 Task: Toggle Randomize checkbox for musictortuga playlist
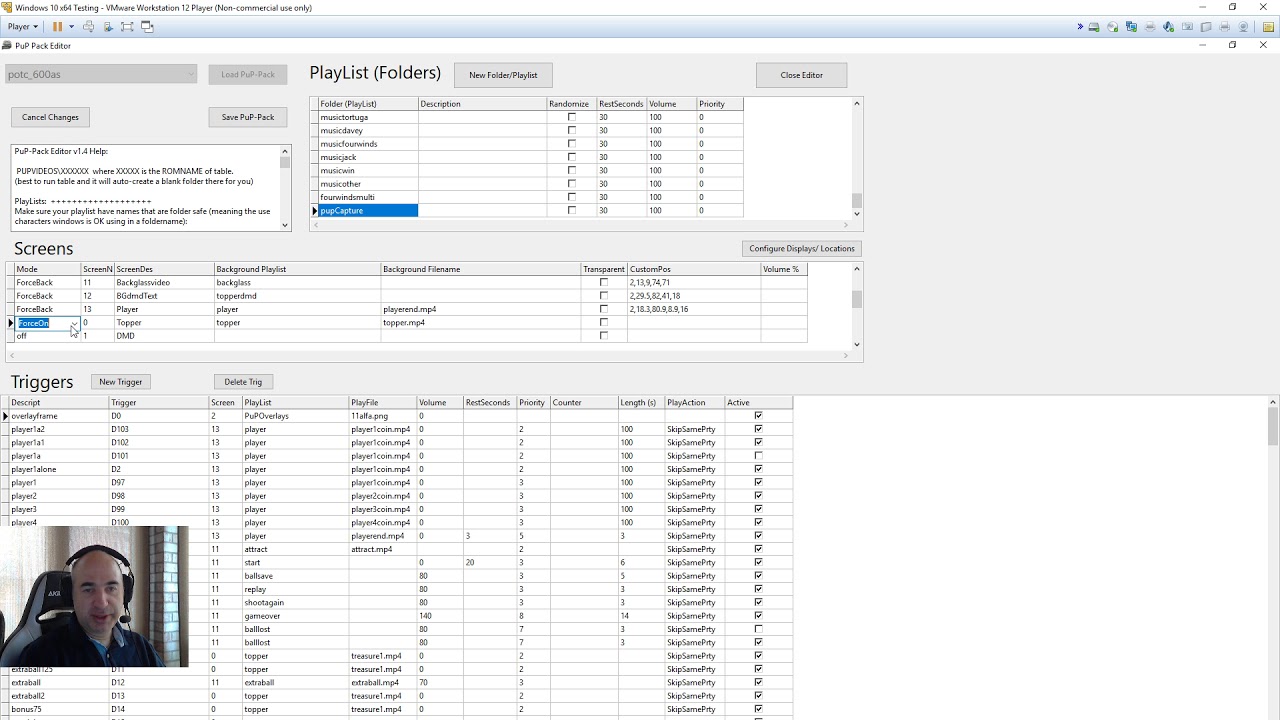pyautogui.click(x=572, y=117)
